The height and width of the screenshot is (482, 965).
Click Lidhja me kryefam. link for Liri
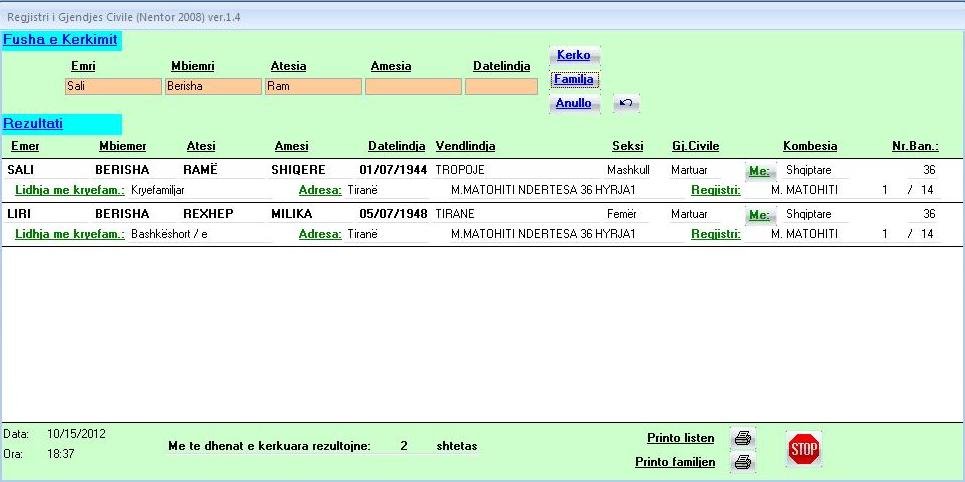(70, 234)
